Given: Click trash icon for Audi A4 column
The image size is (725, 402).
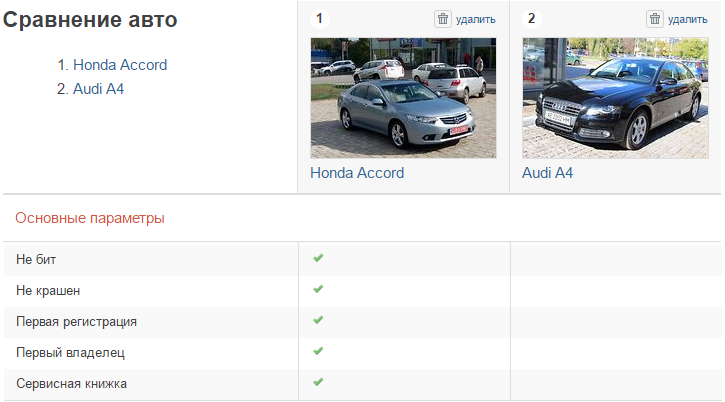Looking at the screenshot, I should pos(655,18).
